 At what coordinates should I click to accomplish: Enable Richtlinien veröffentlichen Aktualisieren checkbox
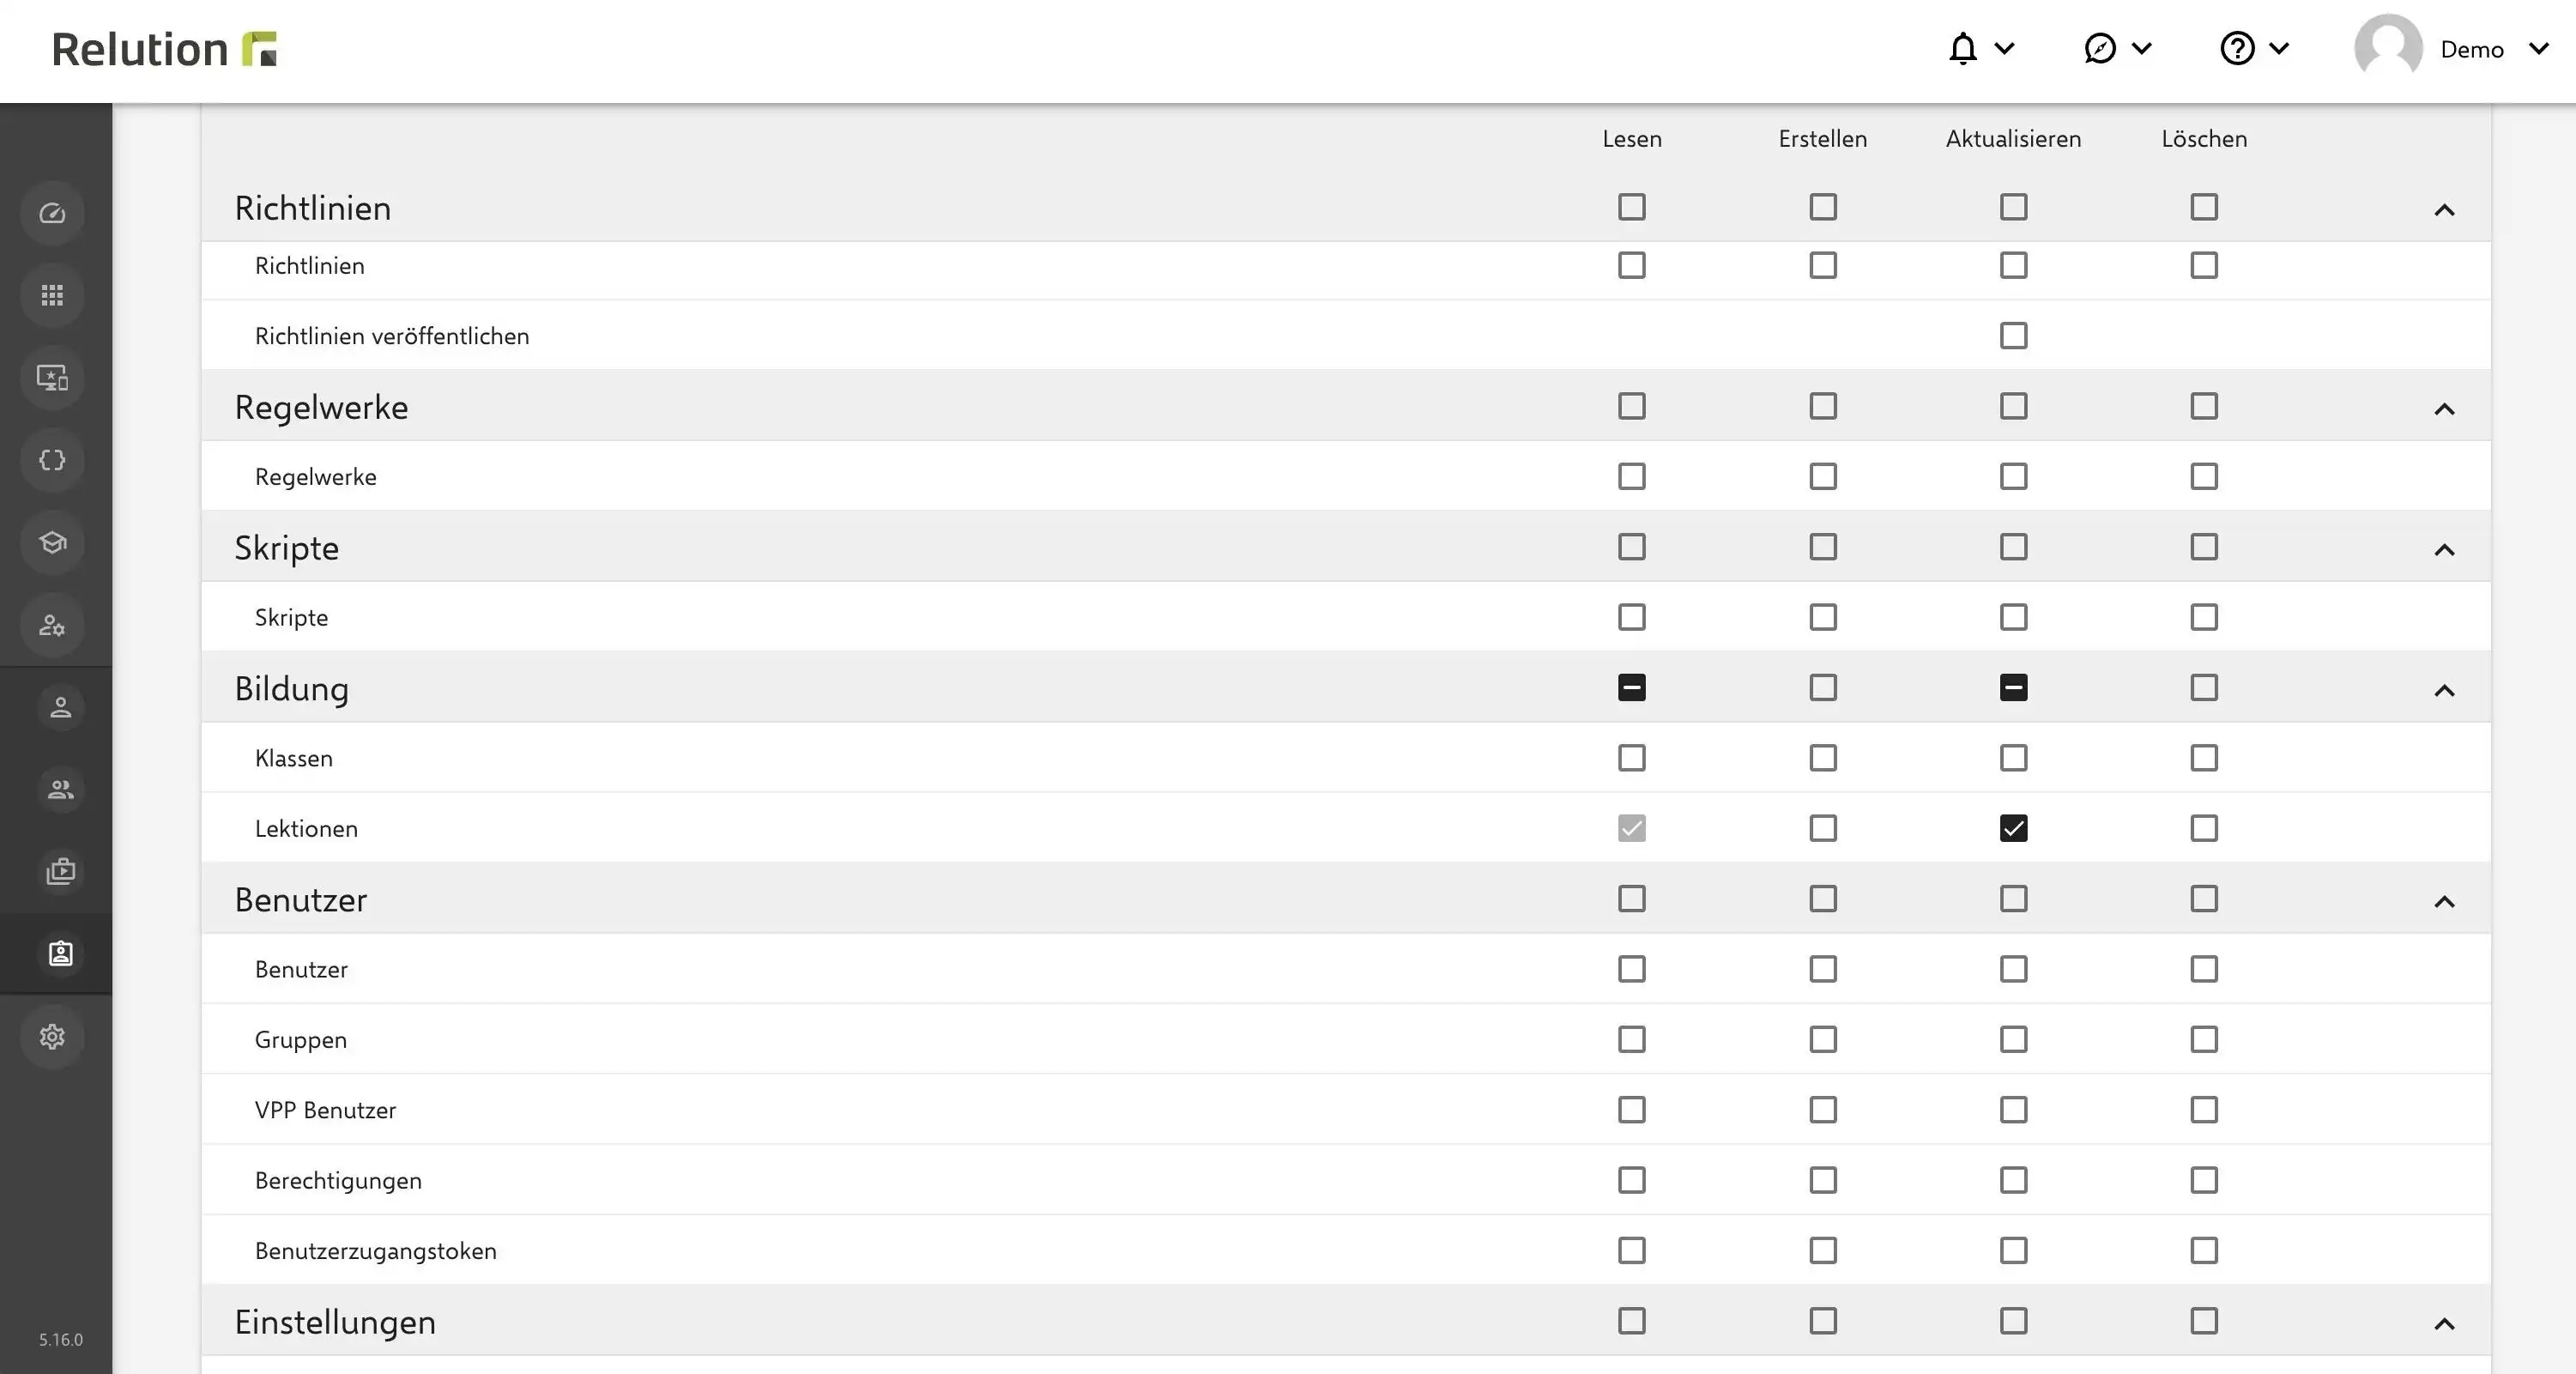(x=2013, y=336)
